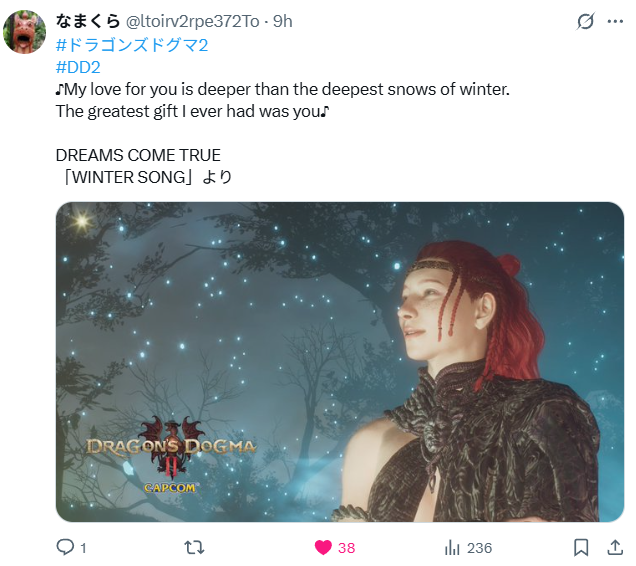636x566 pixels.
Task: Click the 236 views count
Action: [x=479, y=548]
